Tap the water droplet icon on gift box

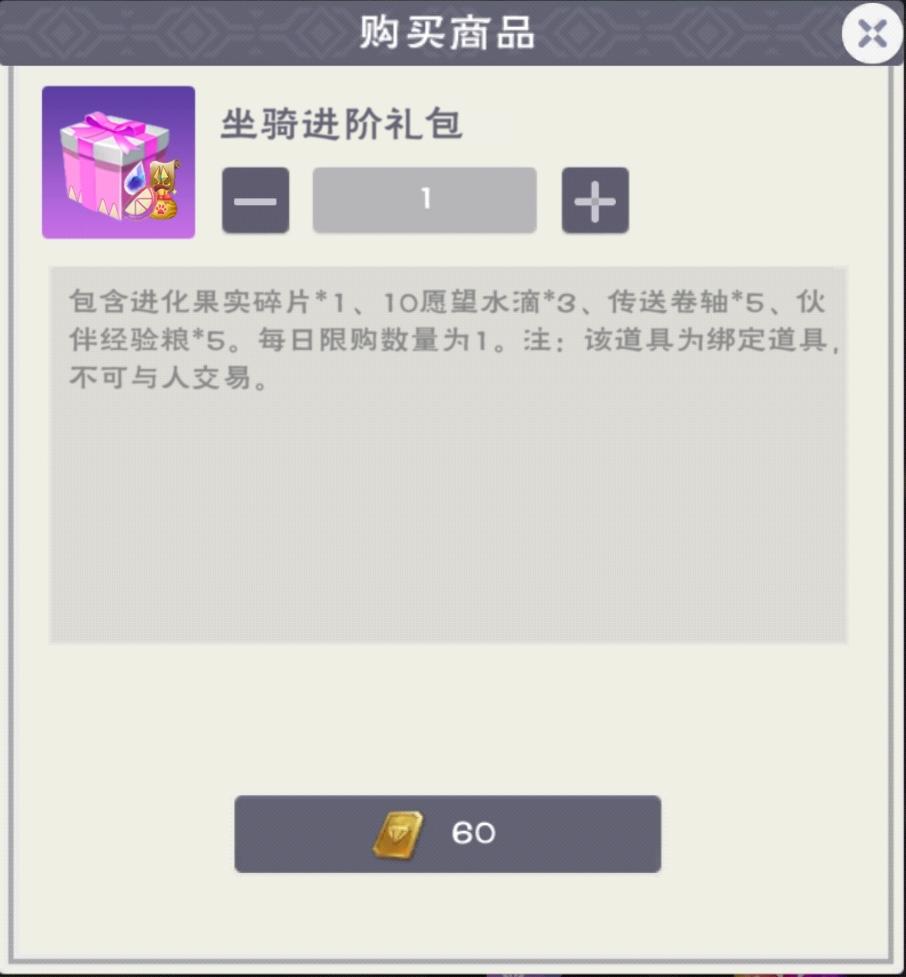pos(135,177)
